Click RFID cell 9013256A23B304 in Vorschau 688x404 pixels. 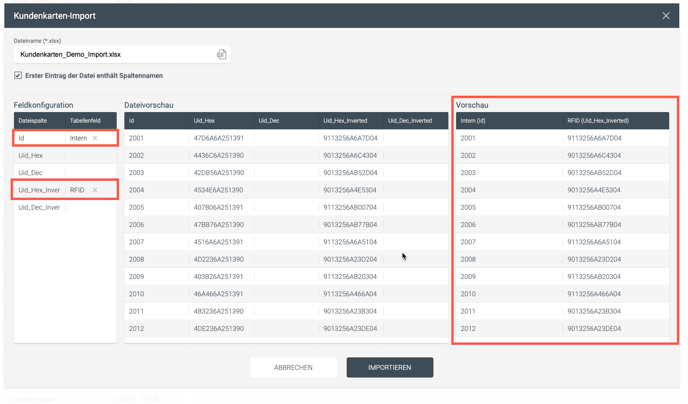tap(594, 311)
